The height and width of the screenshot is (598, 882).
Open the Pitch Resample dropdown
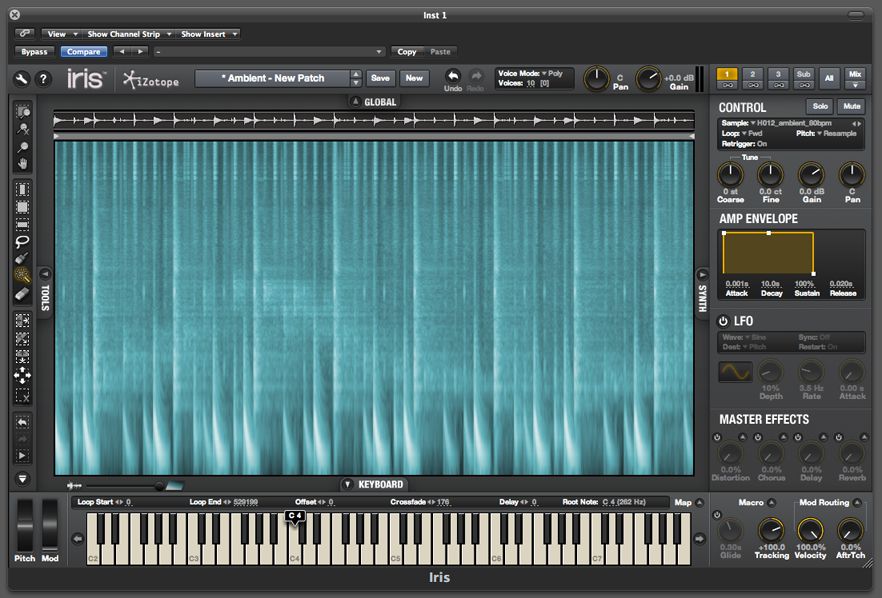tap(837, 134)
